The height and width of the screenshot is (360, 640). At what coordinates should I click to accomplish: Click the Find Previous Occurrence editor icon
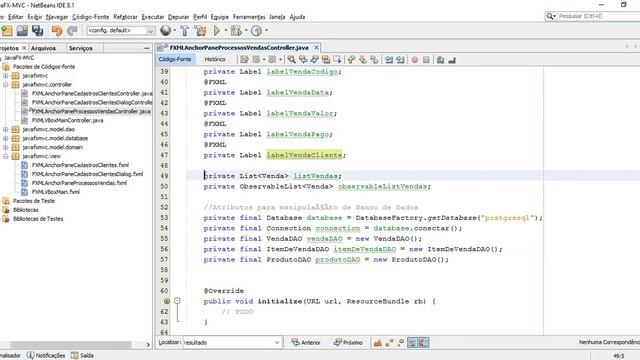[303, 60]
